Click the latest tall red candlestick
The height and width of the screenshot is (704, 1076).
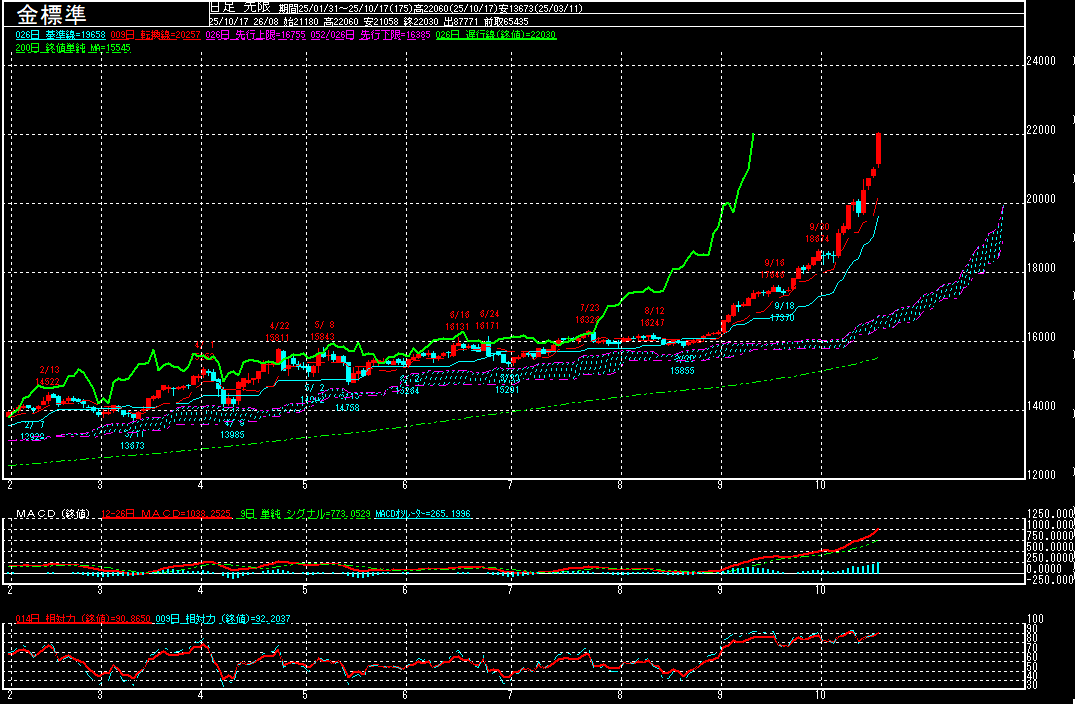[878, 148]
